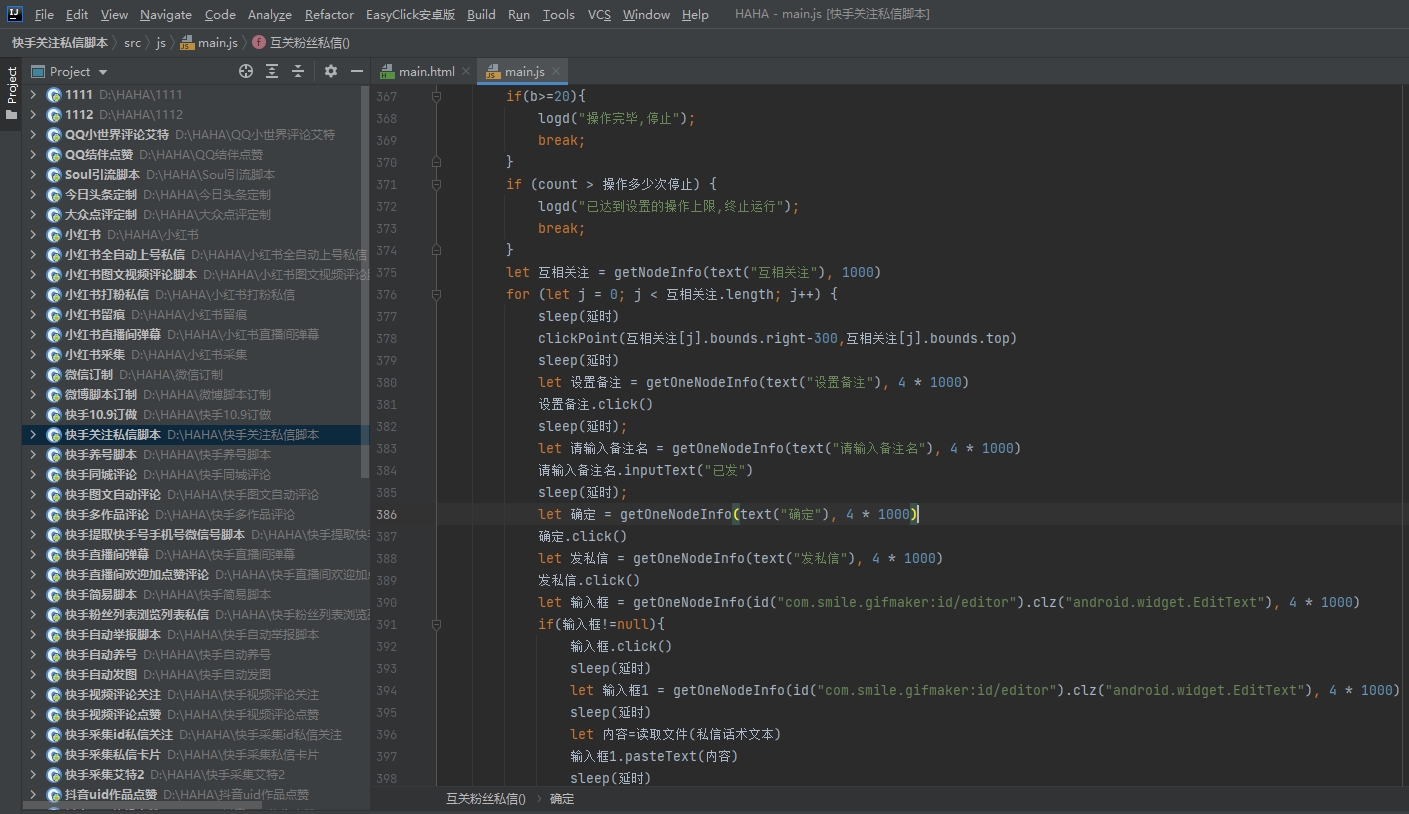The width and height of the screenshot is (1409, 814).
Task: Click 确定 in bottom breadcrumb
Action: [x=562, y=799]
